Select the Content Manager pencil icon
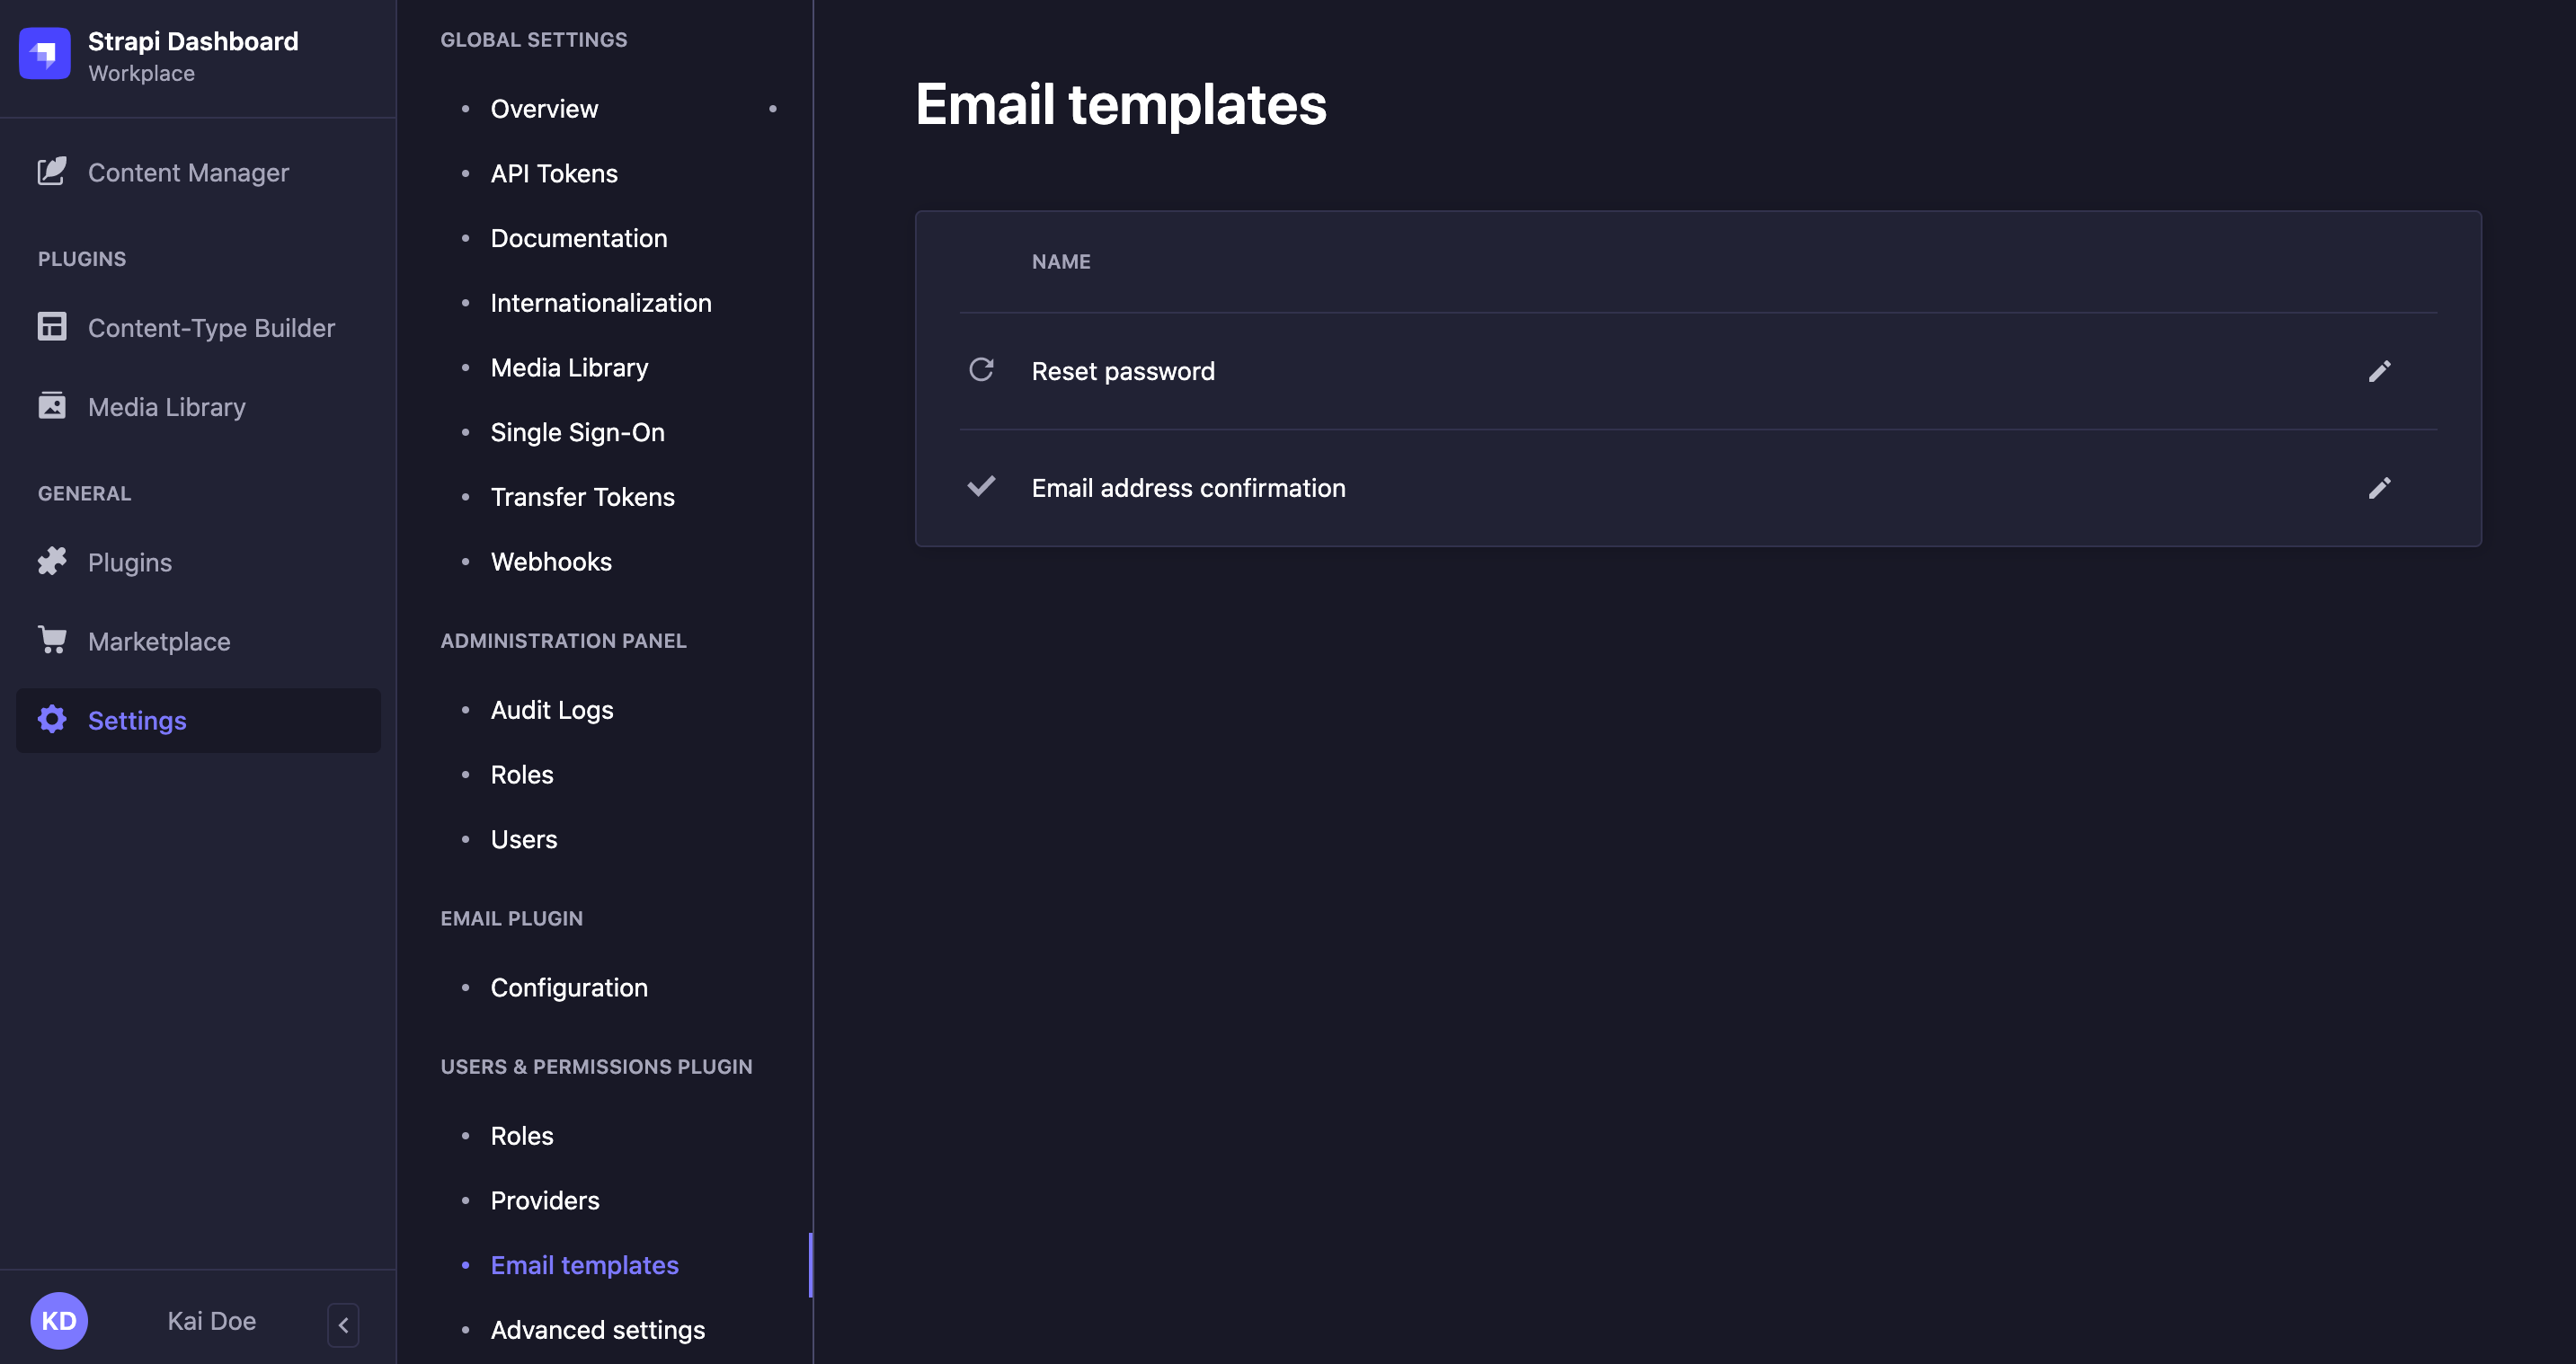 tap(52, 171)
